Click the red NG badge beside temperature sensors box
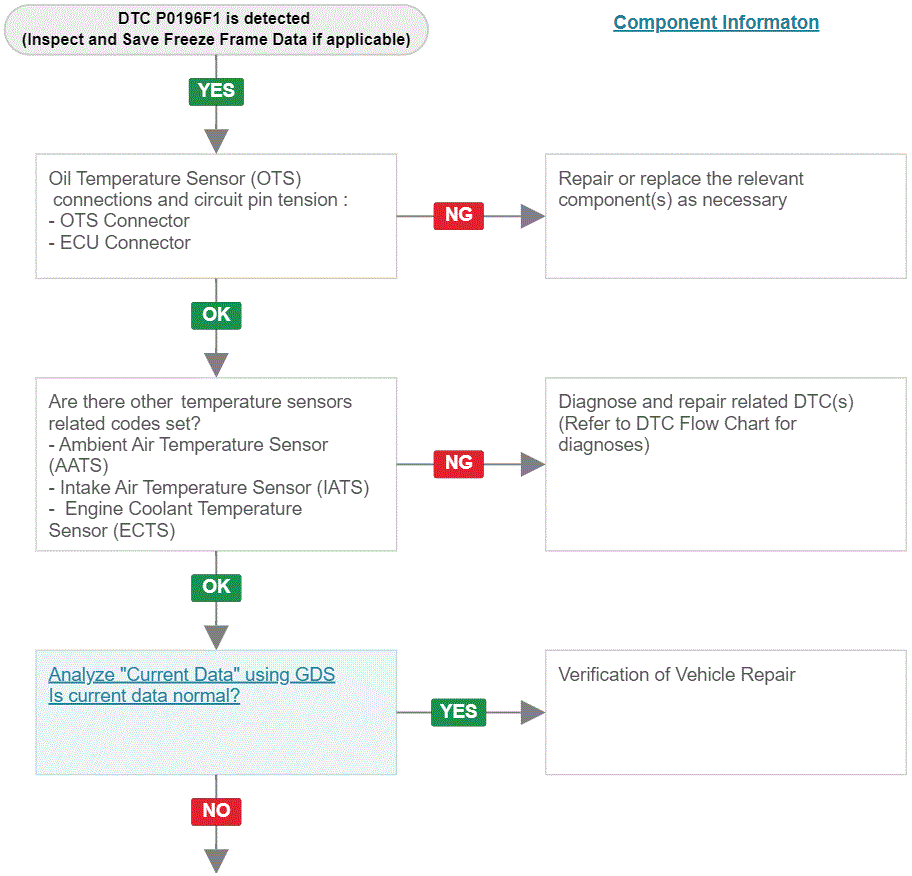Image resolution: width=912 pixels, height=876 pixels. click(458, 464)
